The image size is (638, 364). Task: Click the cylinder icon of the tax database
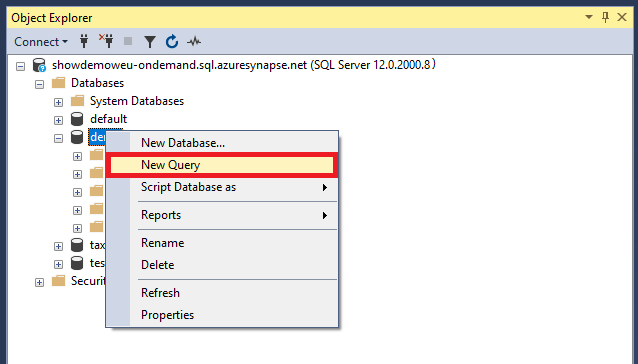[x=77, y=245]
